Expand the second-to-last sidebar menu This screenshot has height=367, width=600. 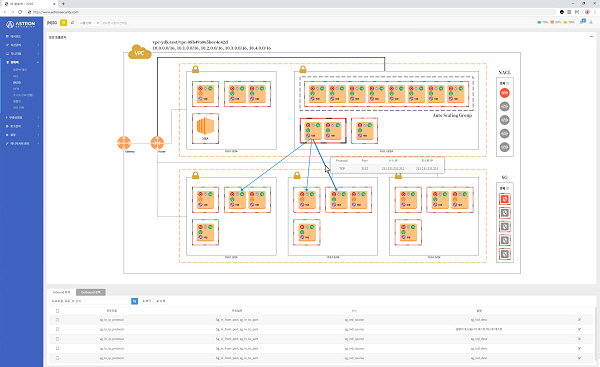coord(22,135)
